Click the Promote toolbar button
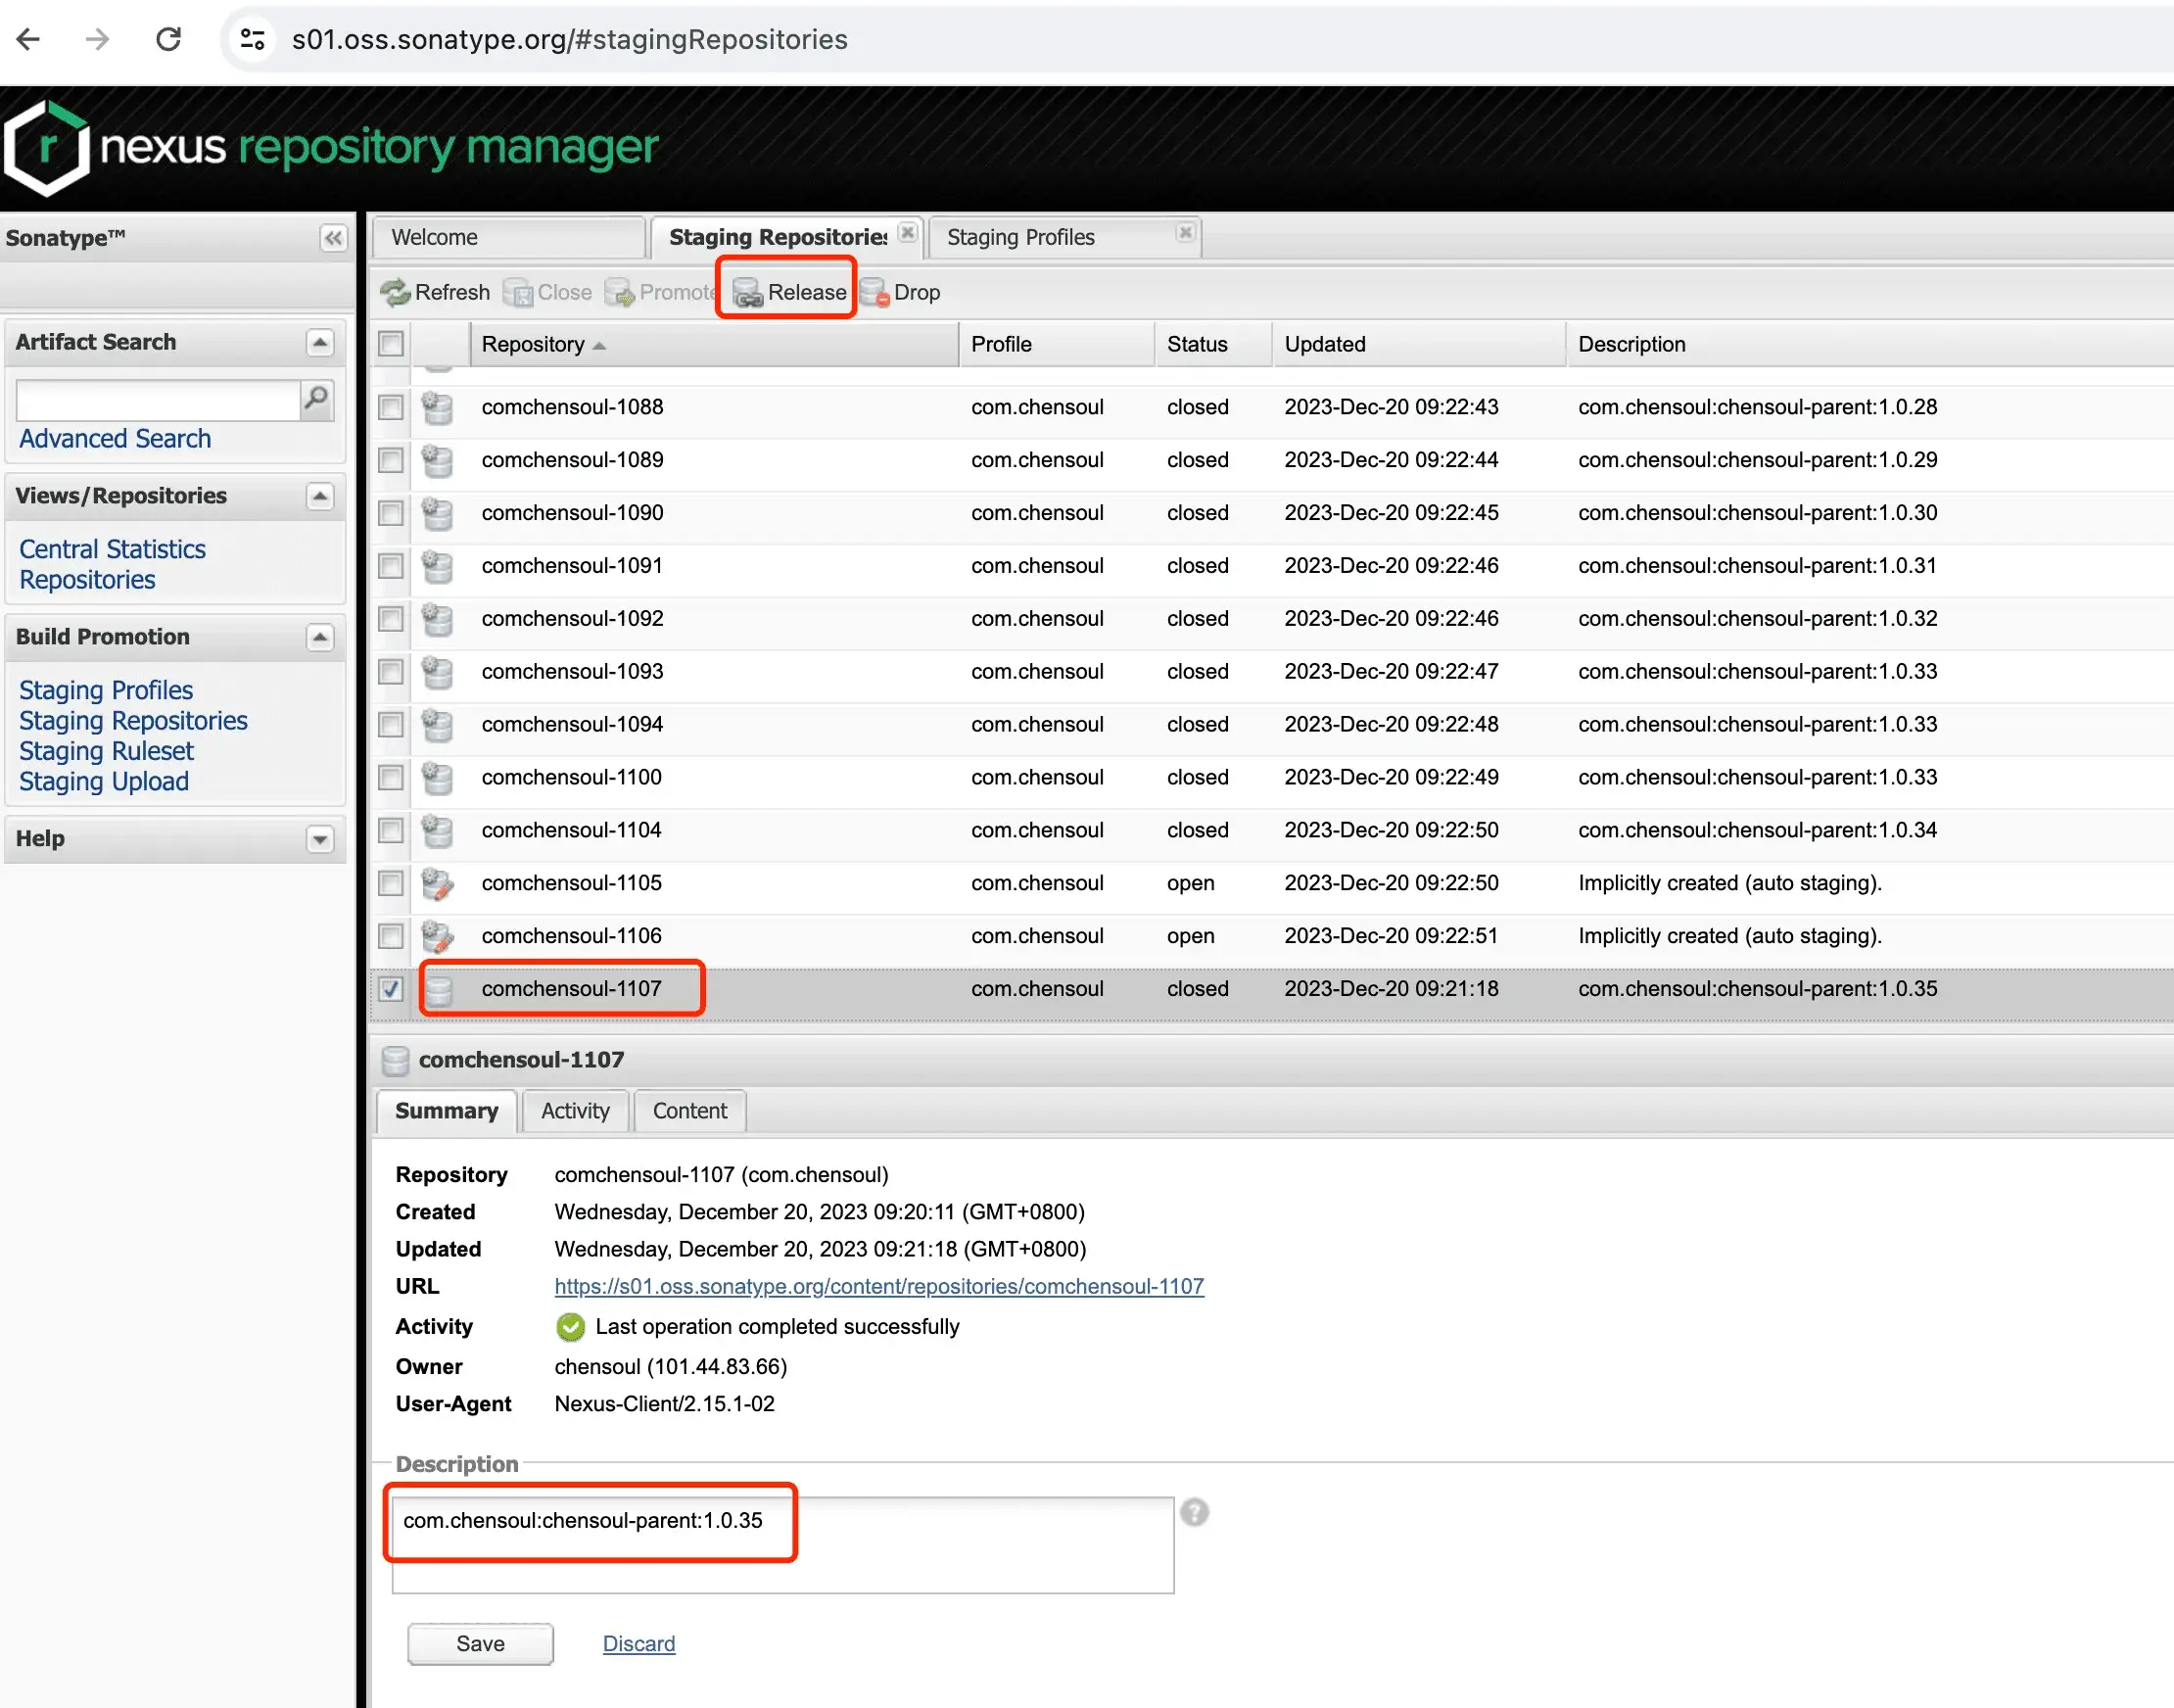The height and width of the screenshot is (1708, 2174). pyautogui.click(x=660, y=292)
